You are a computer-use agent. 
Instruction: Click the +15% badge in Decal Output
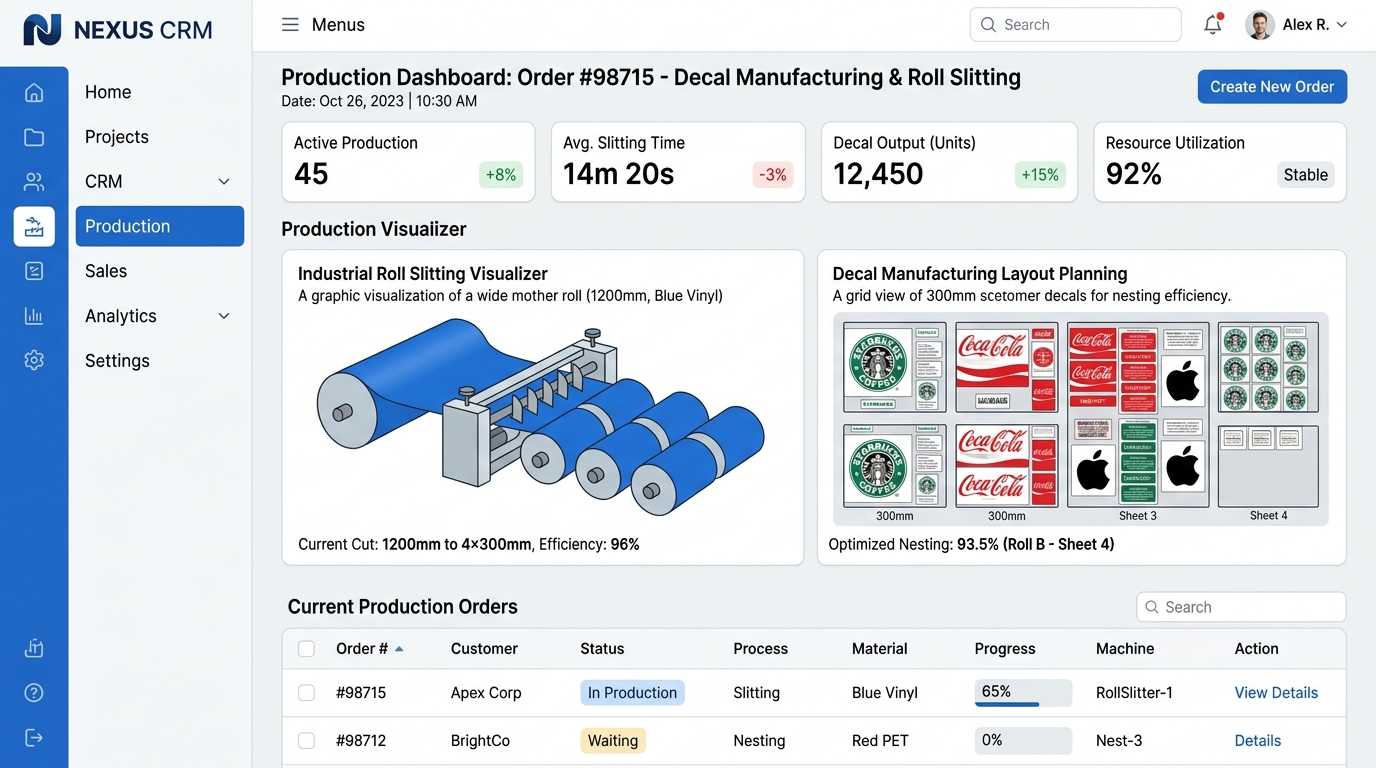click(x=1040, y=175)
